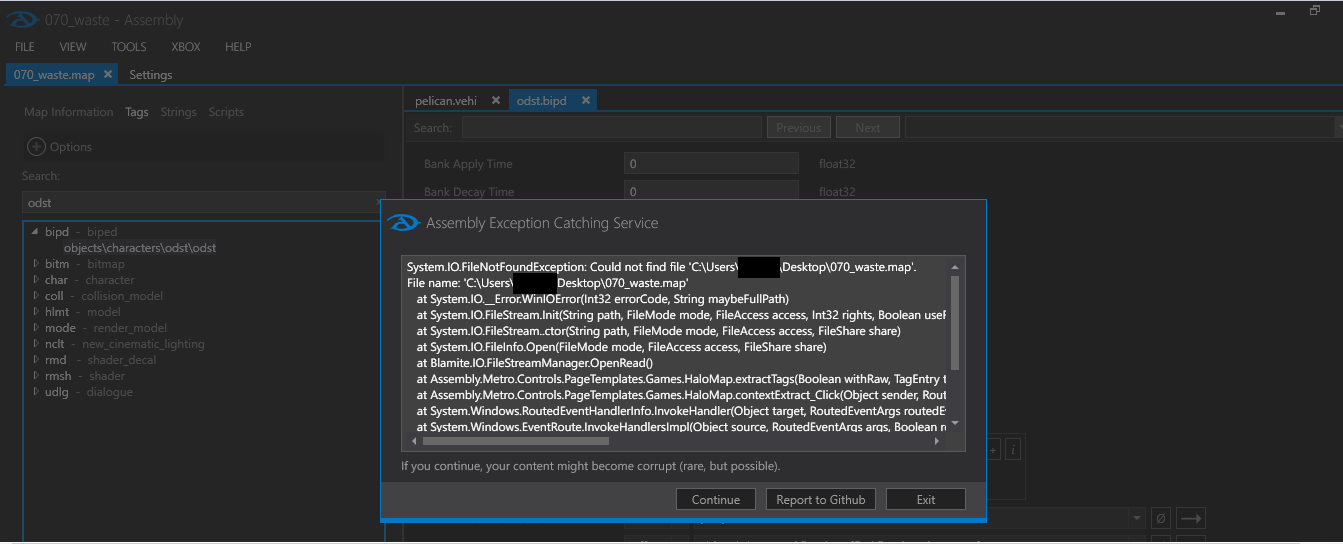Open the Map Information section
1343x544 pixels.
coord(69,112)
